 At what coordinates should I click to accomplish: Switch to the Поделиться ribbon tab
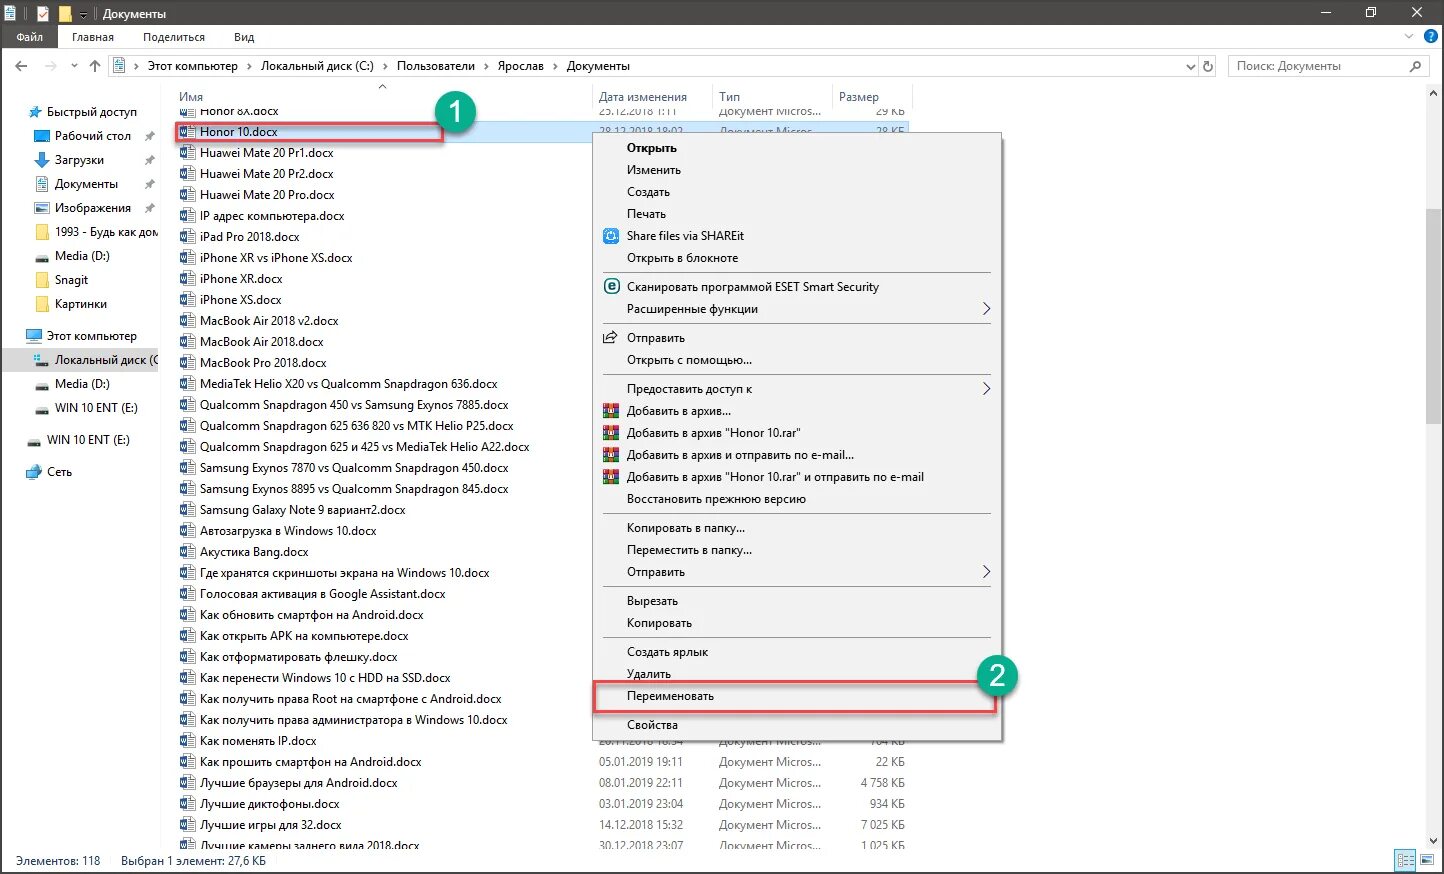(174, 37)
